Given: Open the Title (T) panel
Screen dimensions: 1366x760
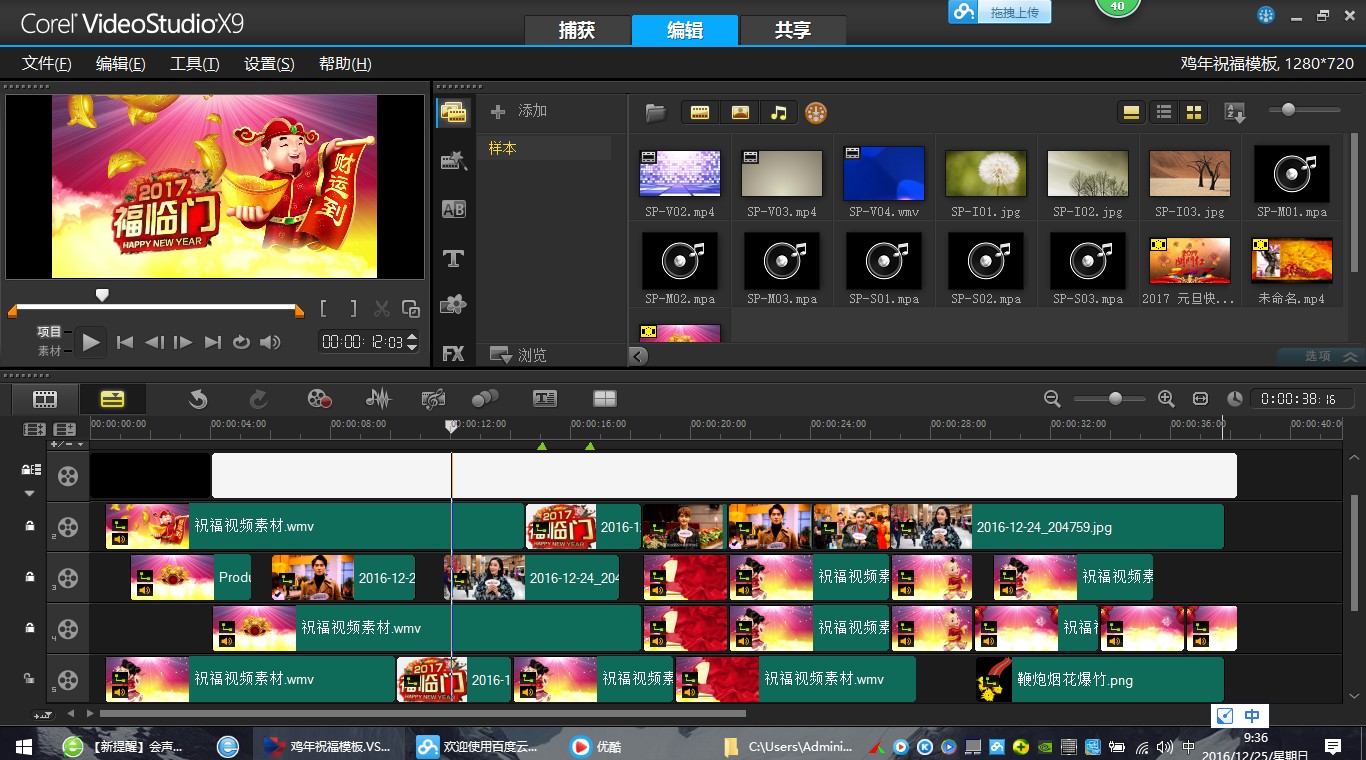Looking at the screenshot, I should [x=454, y=258].
